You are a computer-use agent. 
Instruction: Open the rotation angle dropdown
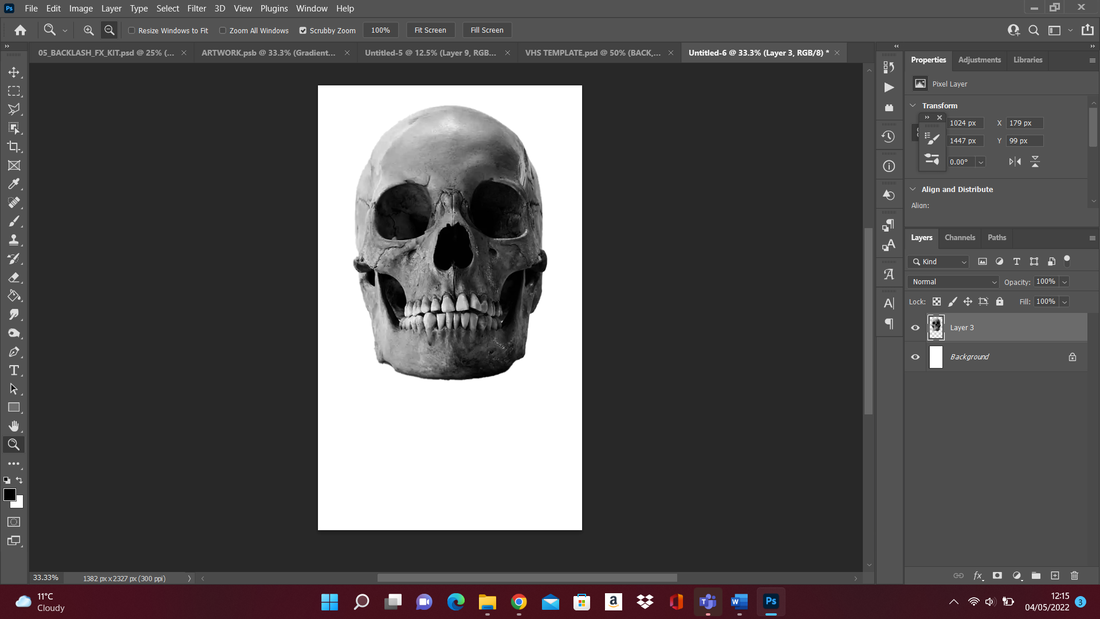coord(981,162)
